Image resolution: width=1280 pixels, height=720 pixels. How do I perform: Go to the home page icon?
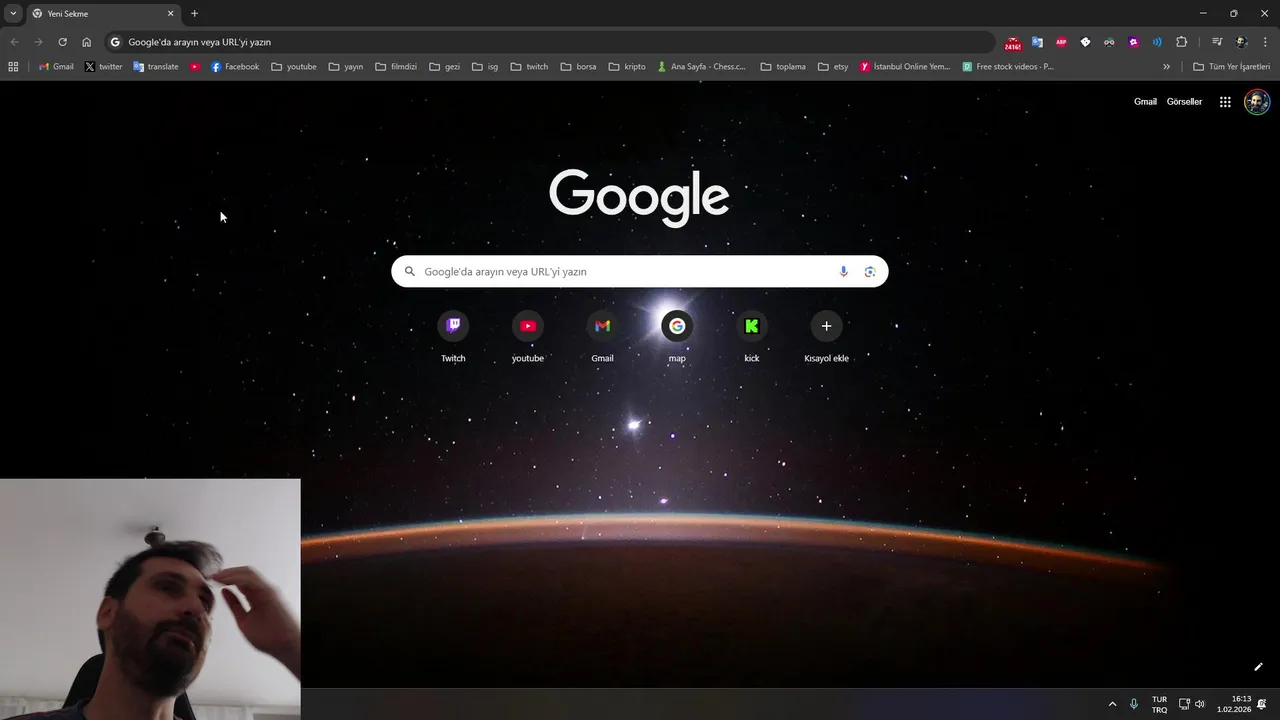(x=87, y=42)
